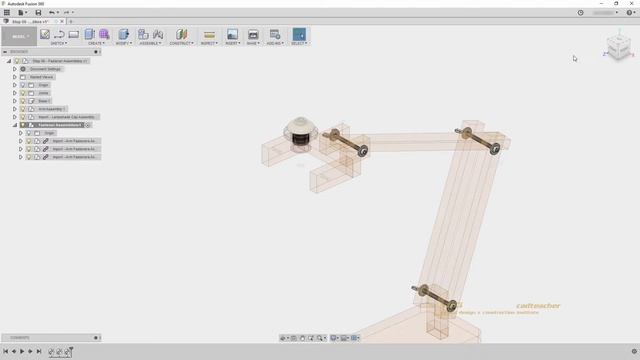
Task: Click the Insert image icon
Action: (x=232, y=34)
